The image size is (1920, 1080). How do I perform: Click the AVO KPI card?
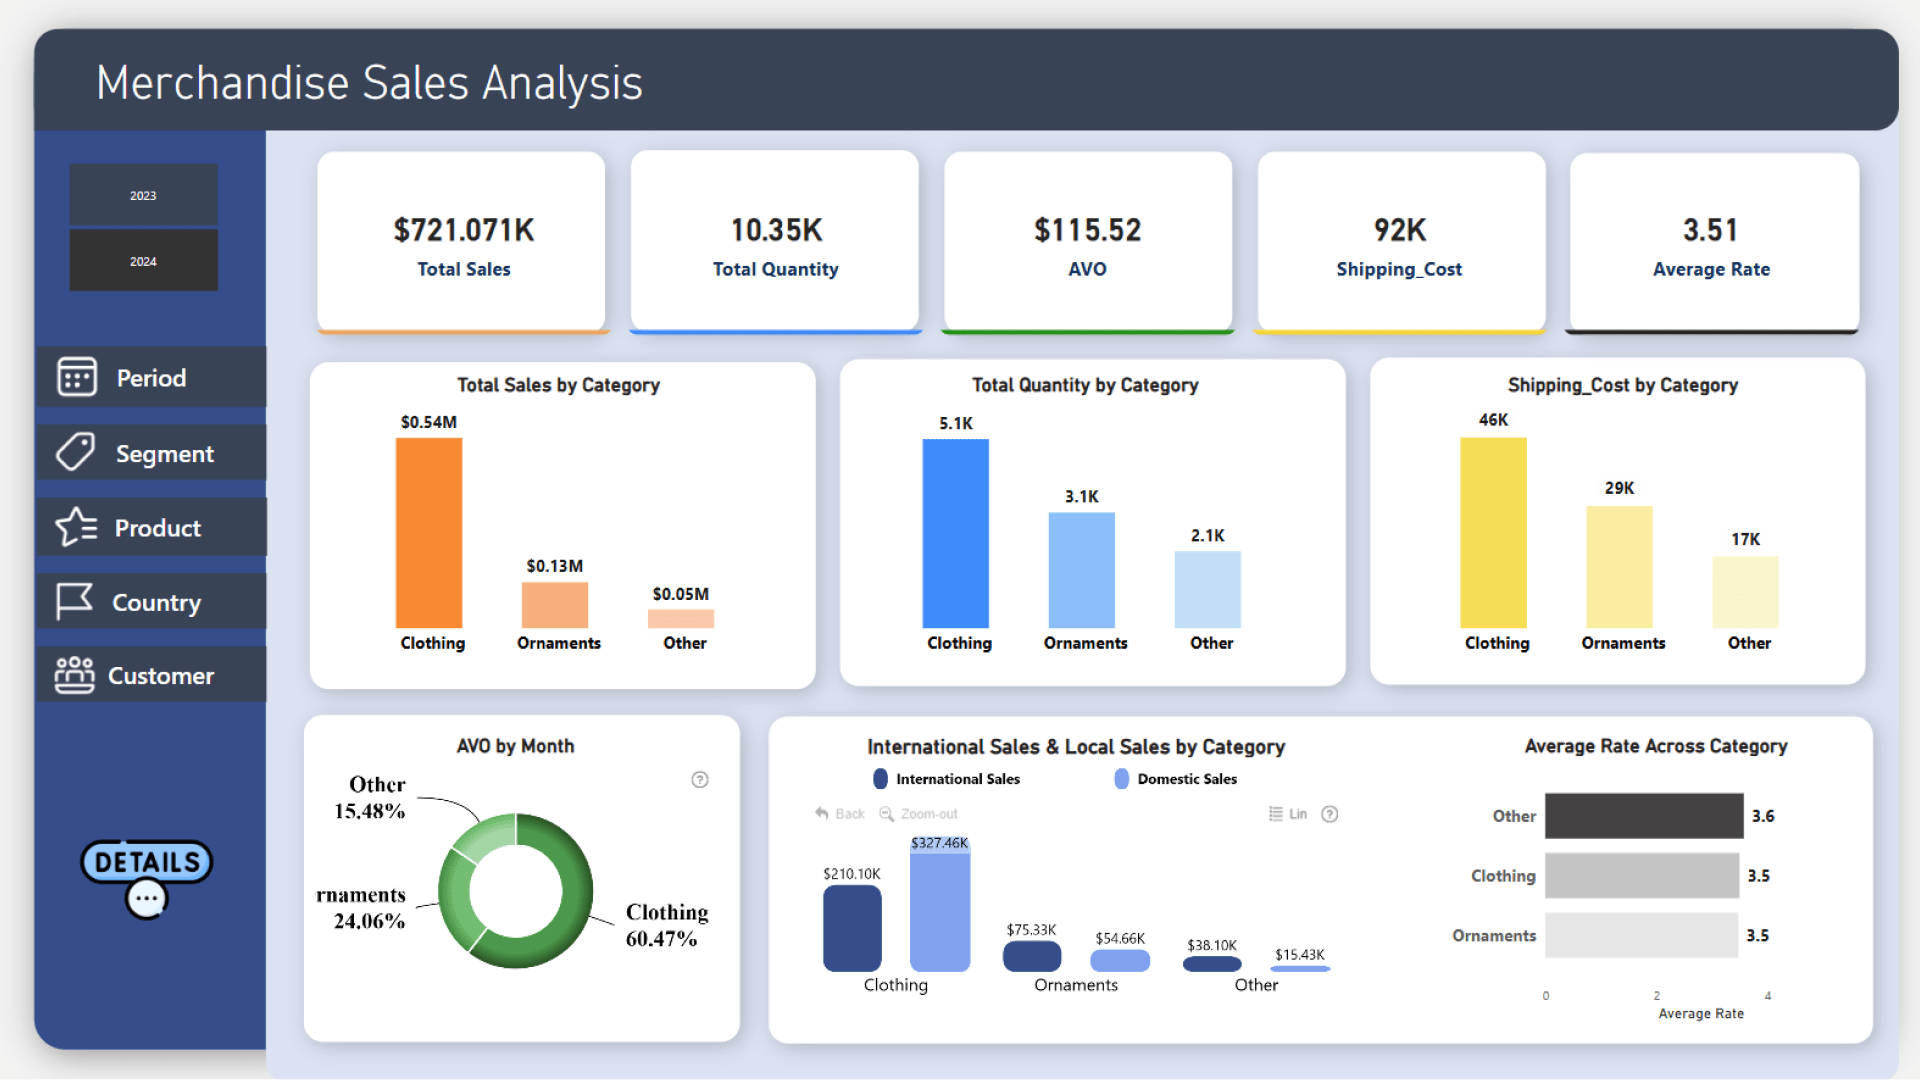[1088, 242]
